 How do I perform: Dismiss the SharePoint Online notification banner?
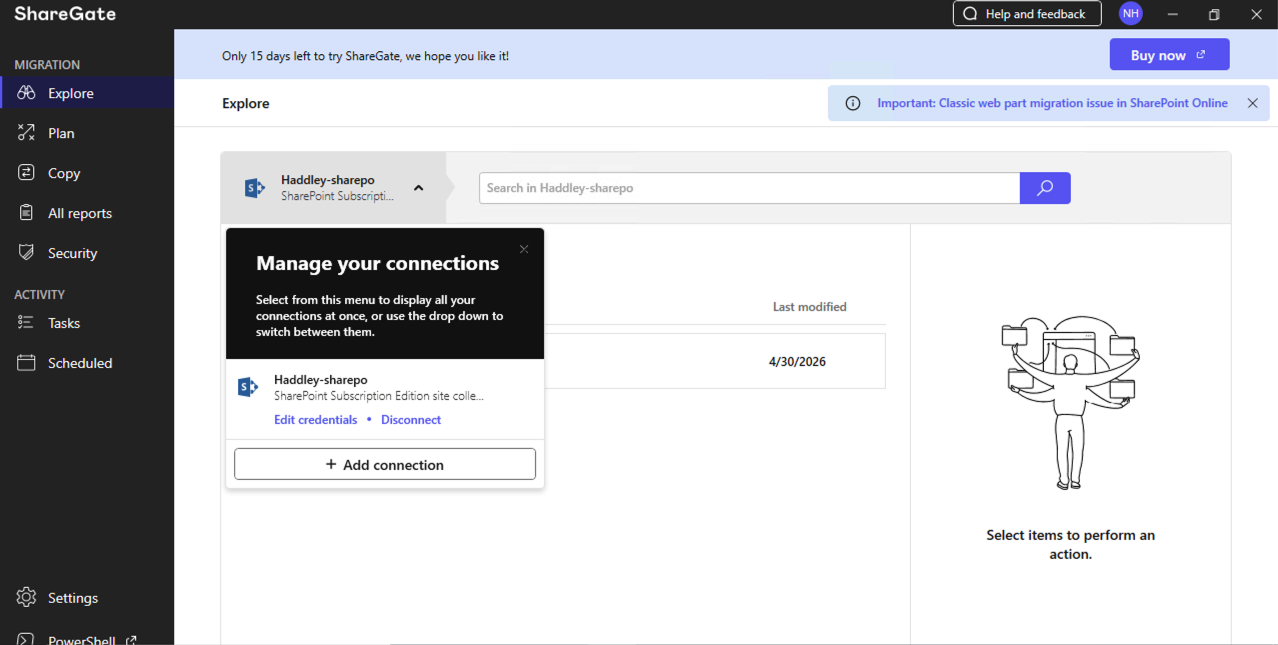pyautogui.click(x=1252, y=103)
